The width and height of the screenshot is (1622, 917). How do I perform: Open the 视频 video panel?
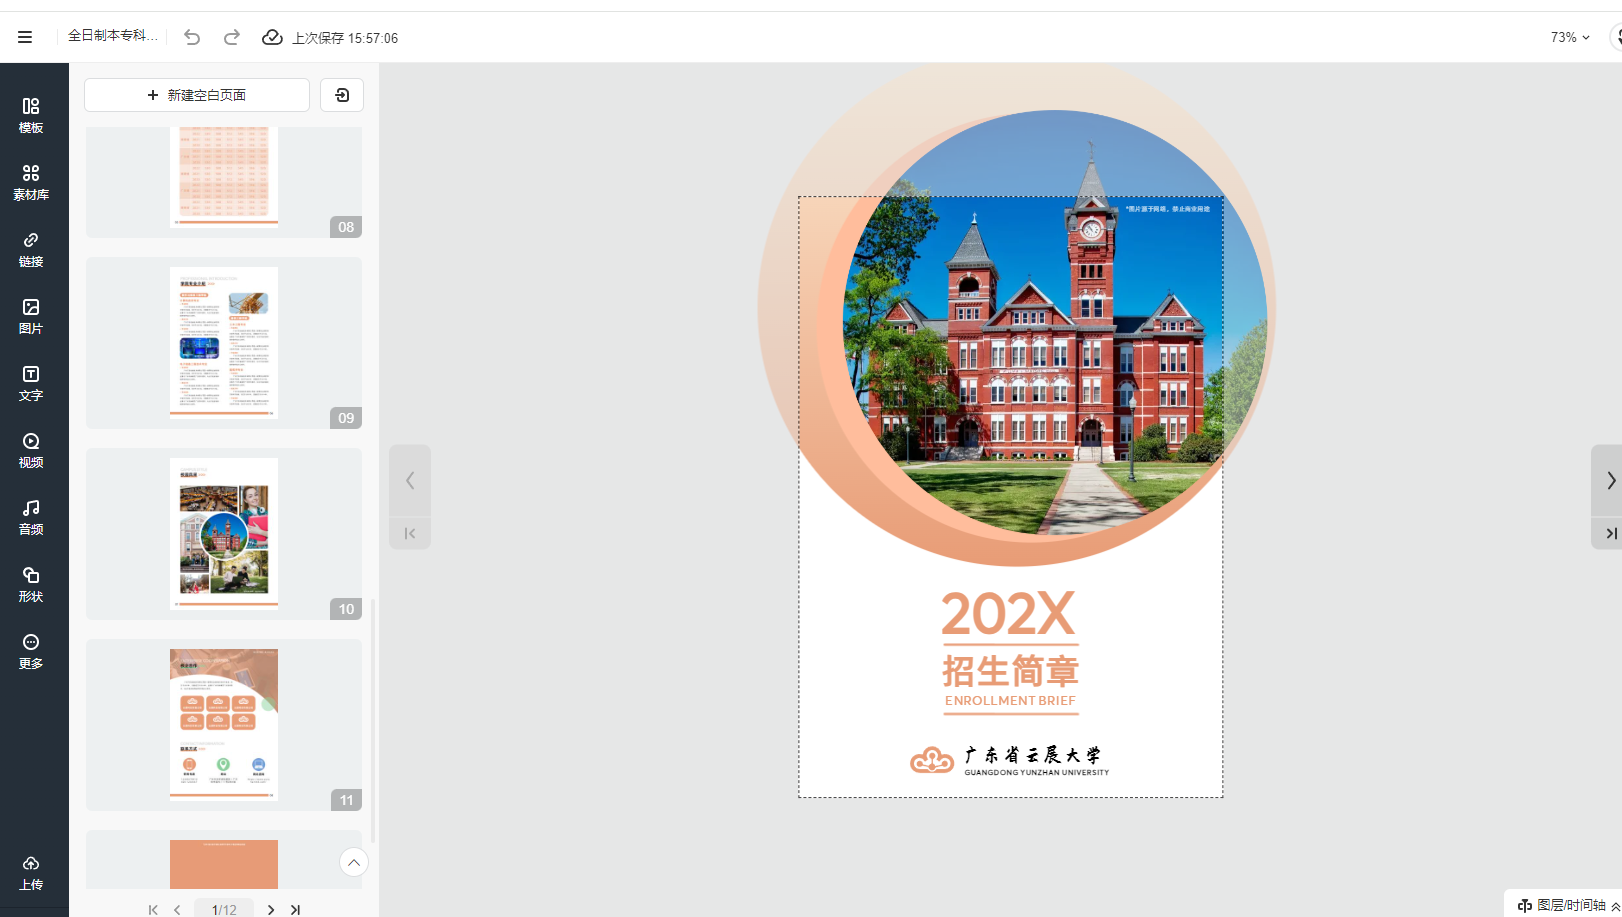pos(31,450)
